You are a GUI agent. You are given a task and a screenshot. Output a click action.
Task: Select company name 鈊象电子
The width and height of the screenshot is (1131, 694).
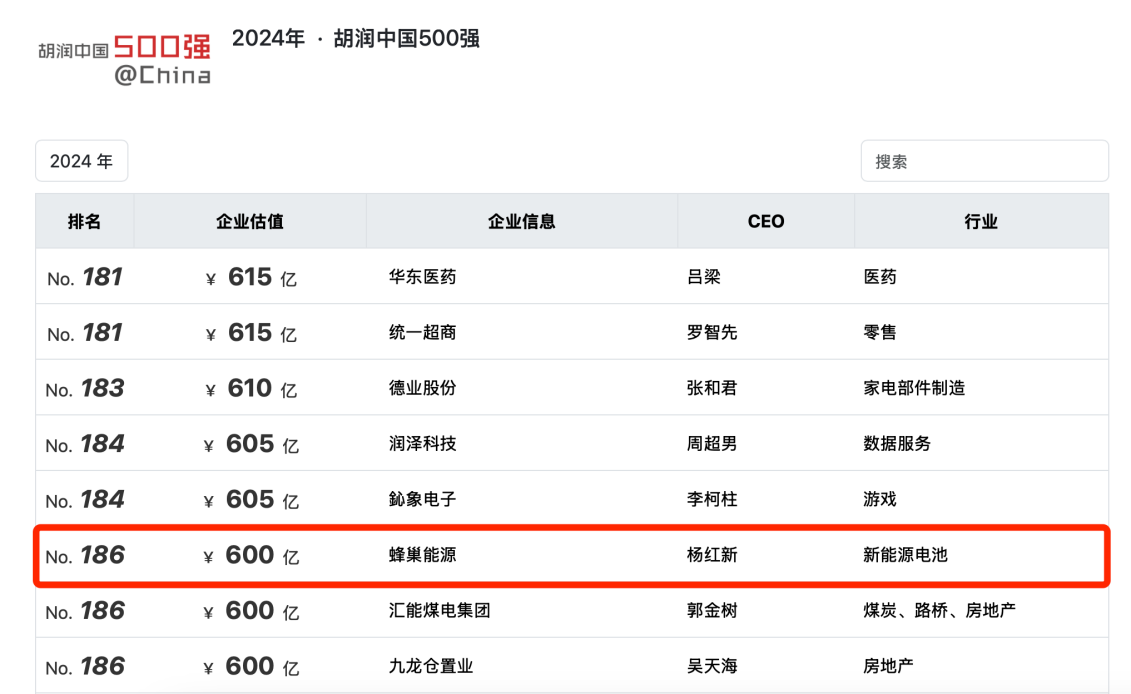coord(423,499)
